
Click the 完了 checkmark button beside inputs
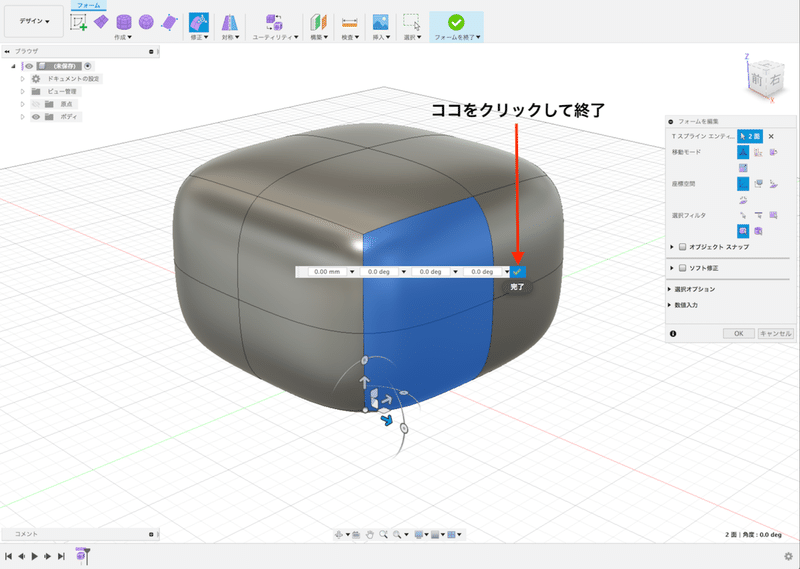pyautogui.click(x=518, y=271)
